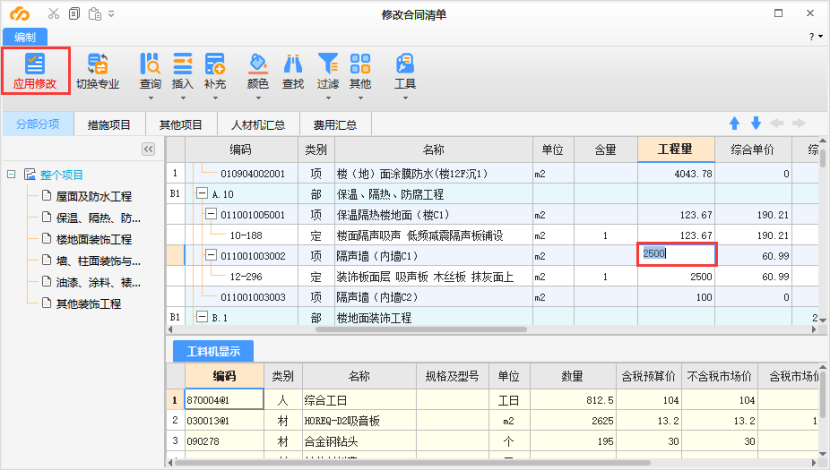The width and height of the screenshot is (830, 471).
Task: Open the 查询 query tool
Action: 150,64
